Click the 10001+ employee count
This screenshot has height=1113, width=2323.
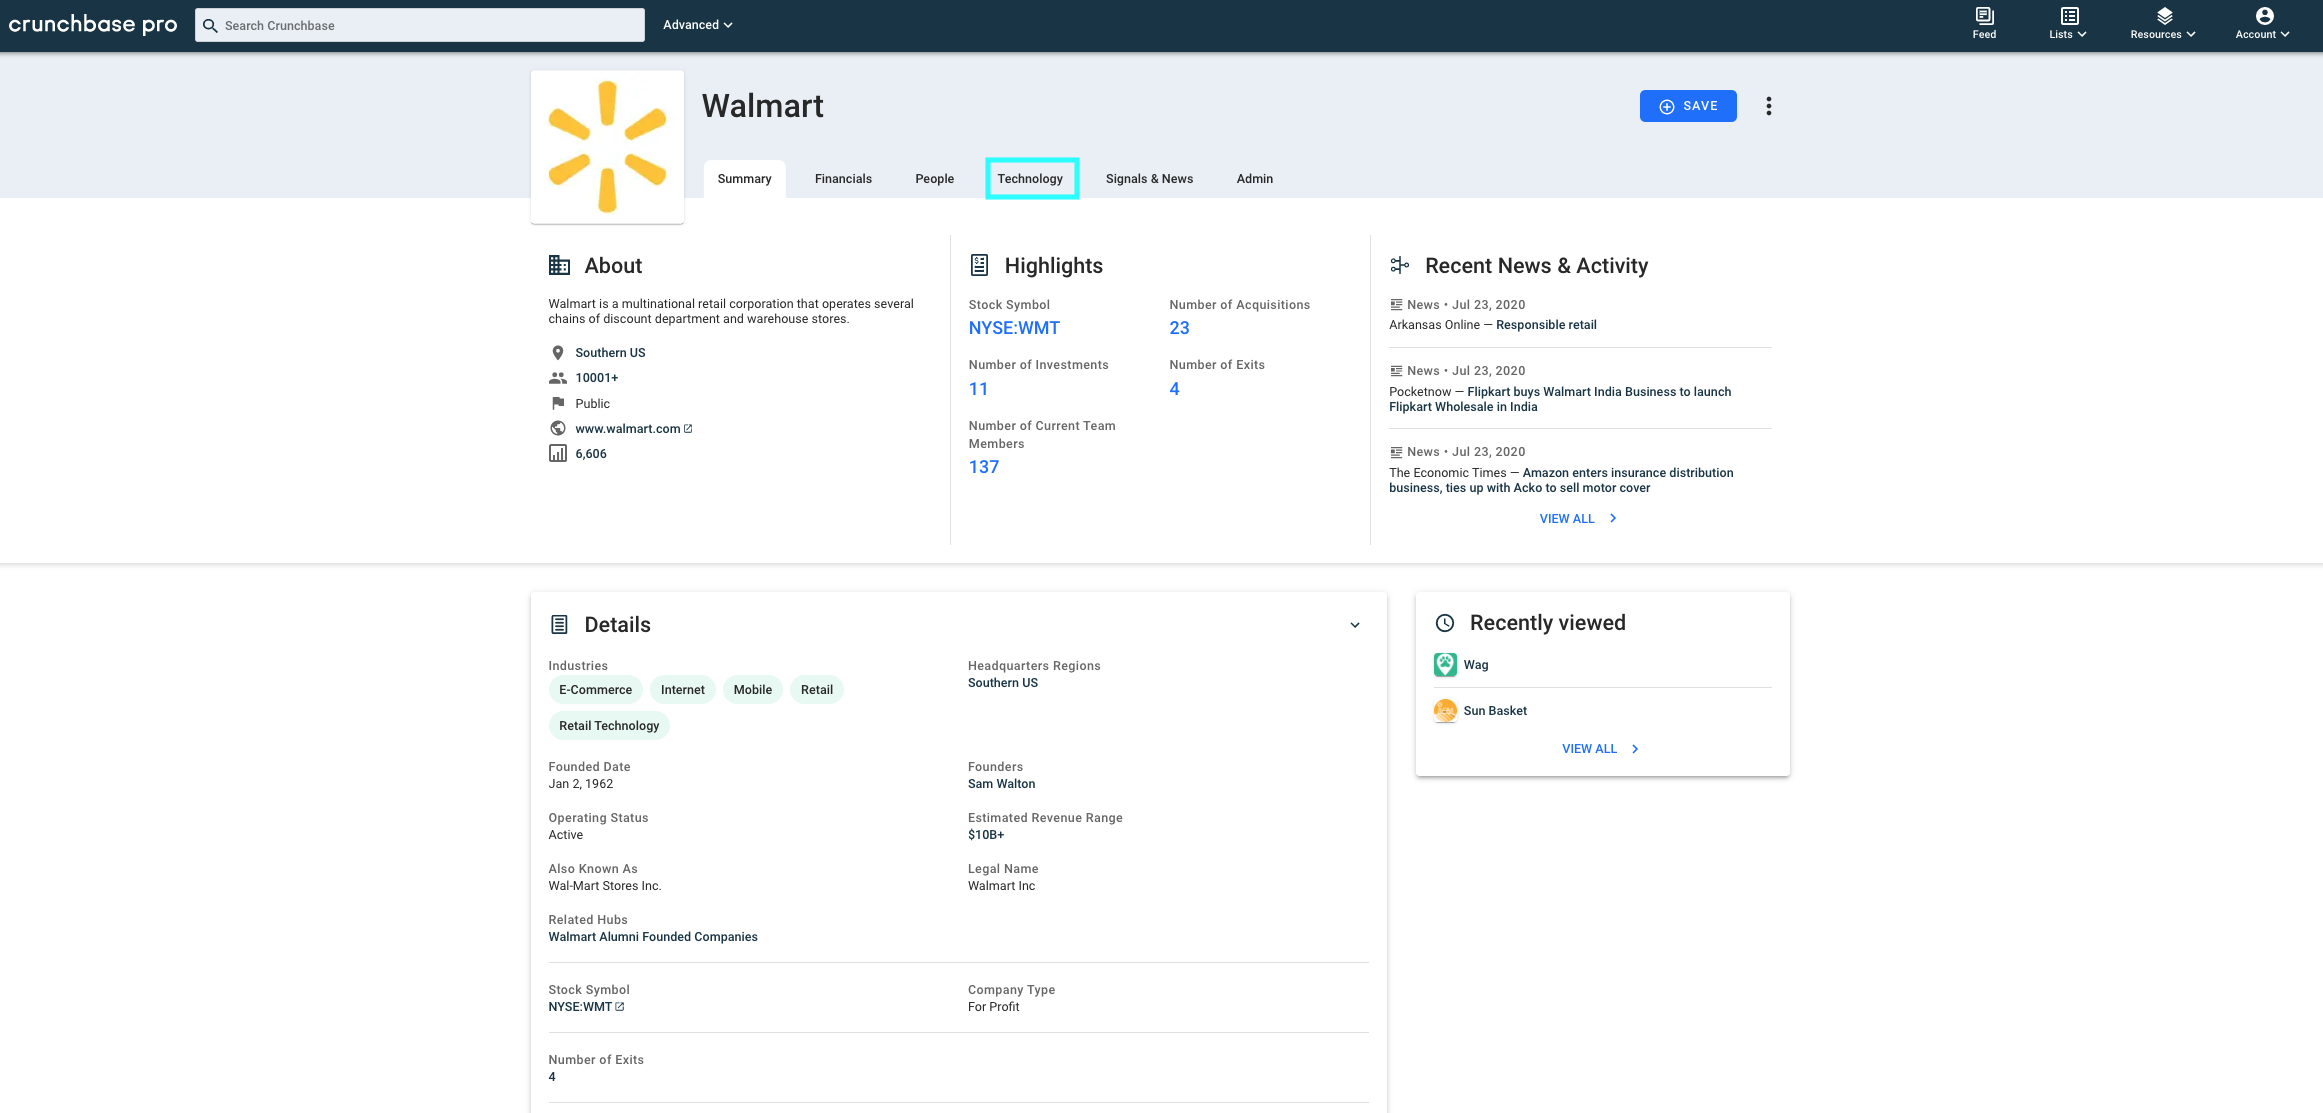pyautogui.click(x=596, y=378)
